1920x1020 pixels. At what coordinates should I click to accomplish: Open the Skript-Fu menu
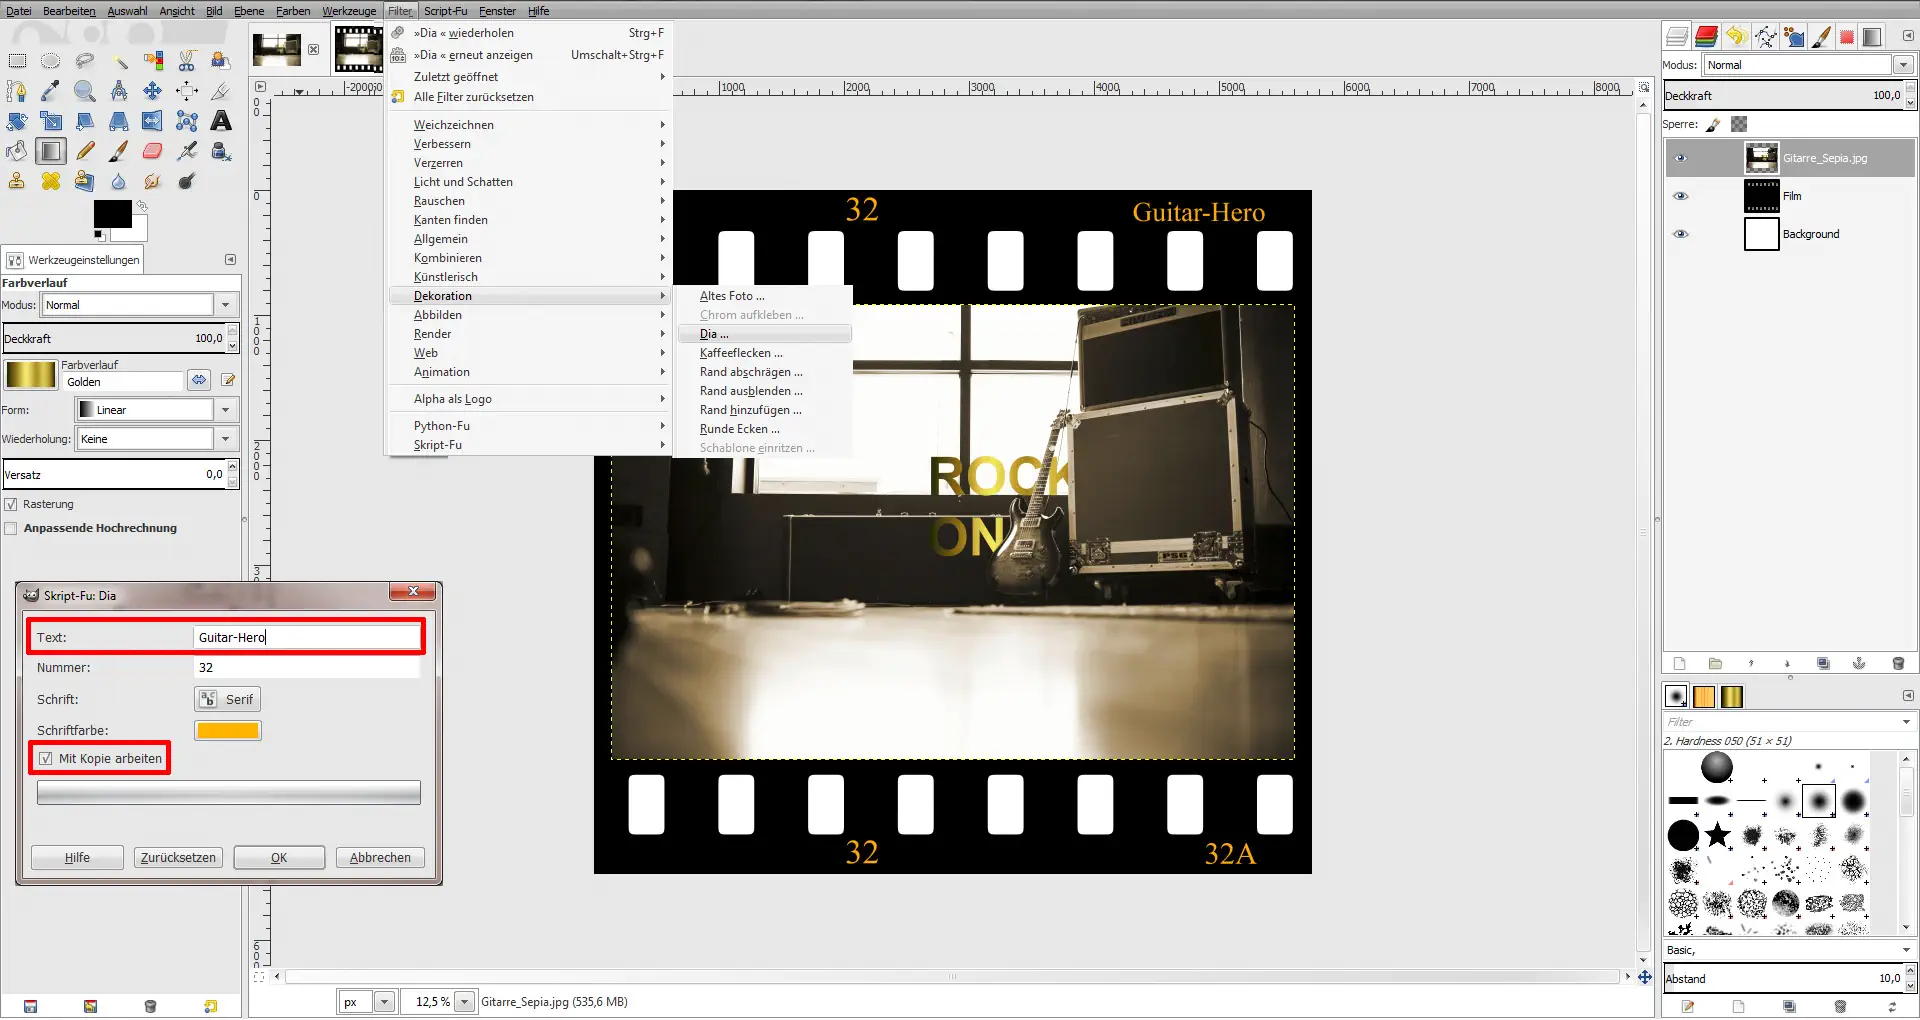tap(446, 11)
